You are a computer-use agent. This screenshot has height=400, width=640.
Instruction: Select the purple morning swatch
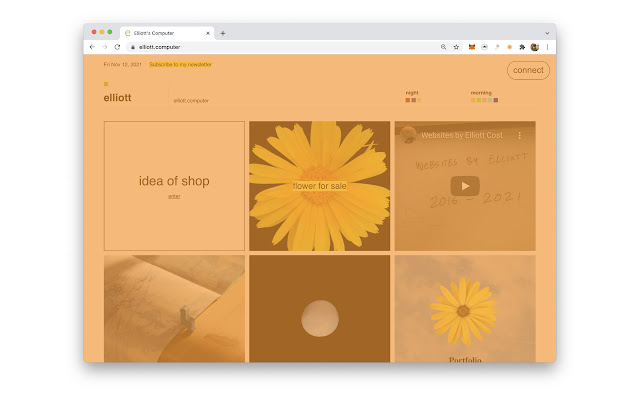pos(496,100)
